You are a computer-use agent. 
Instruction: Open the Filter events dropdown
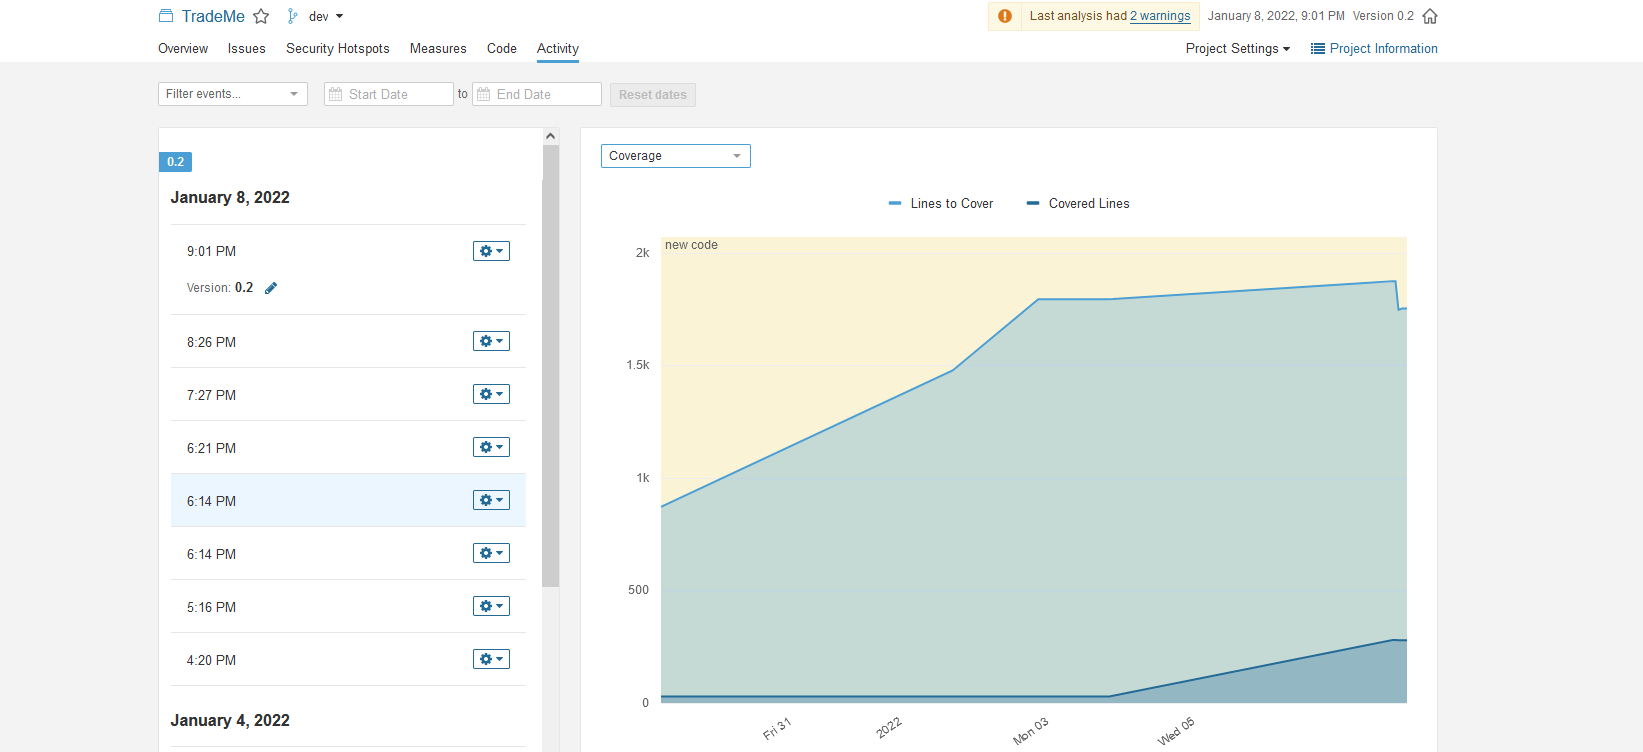click(x=233, y=94)
